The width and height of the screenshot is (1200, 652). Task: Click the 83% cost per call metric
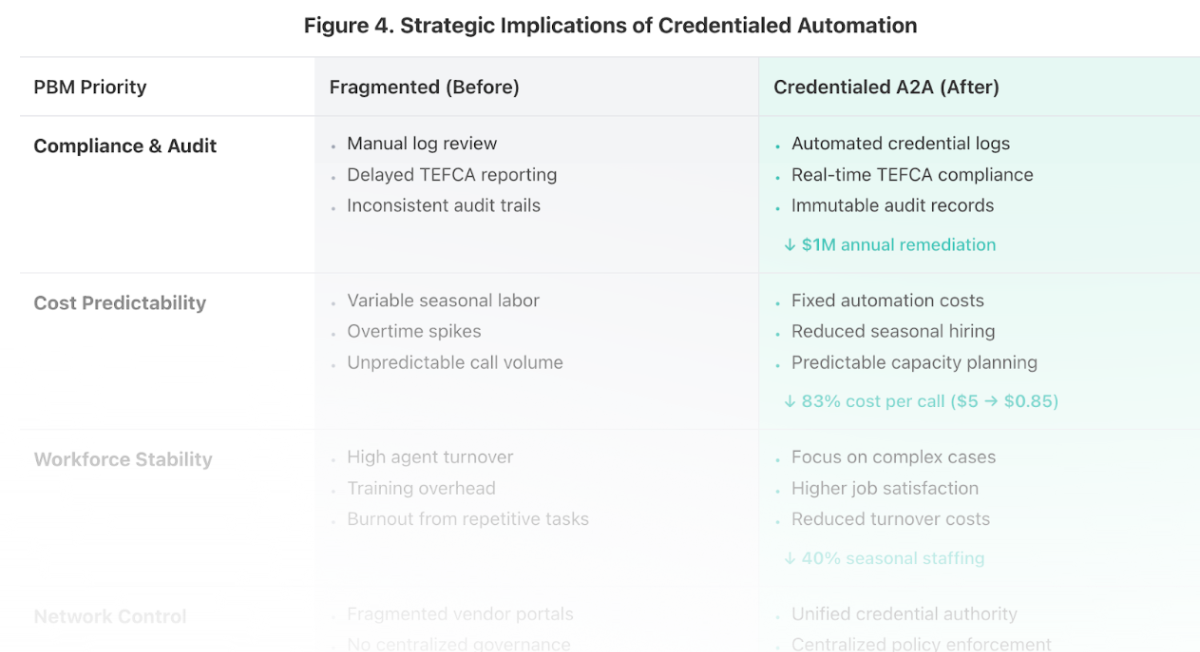point(929,402)
